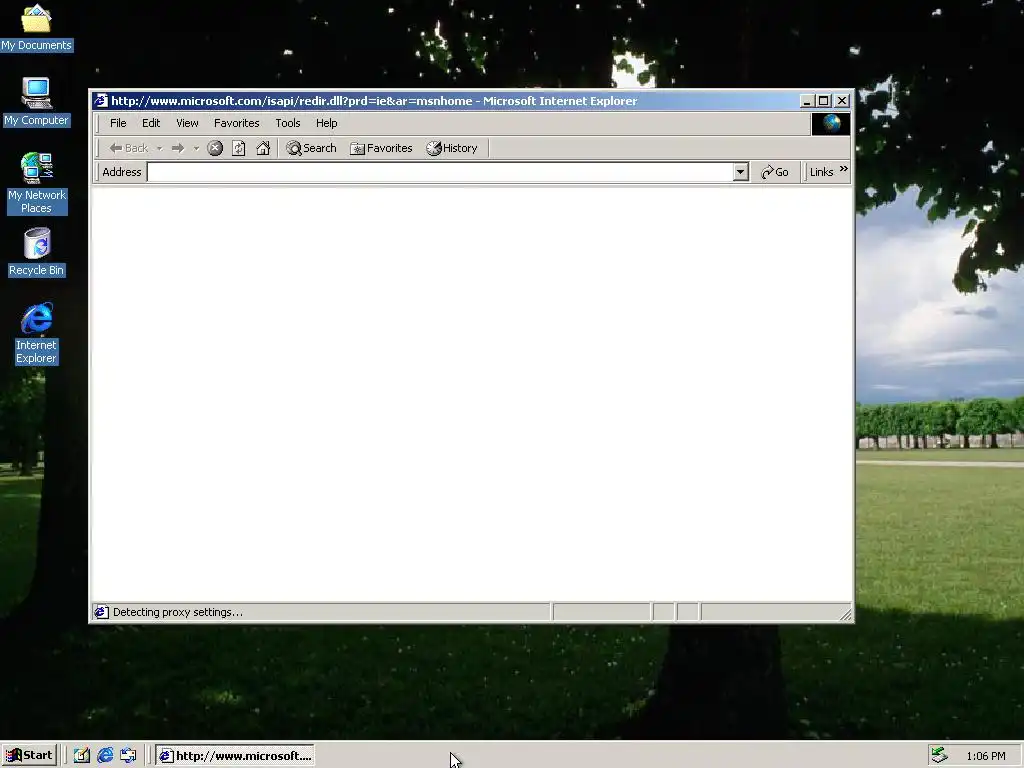Click the 'Detecting proxy settings...' status text
The image size is (1024, 768).
click(x=178, y=612)
